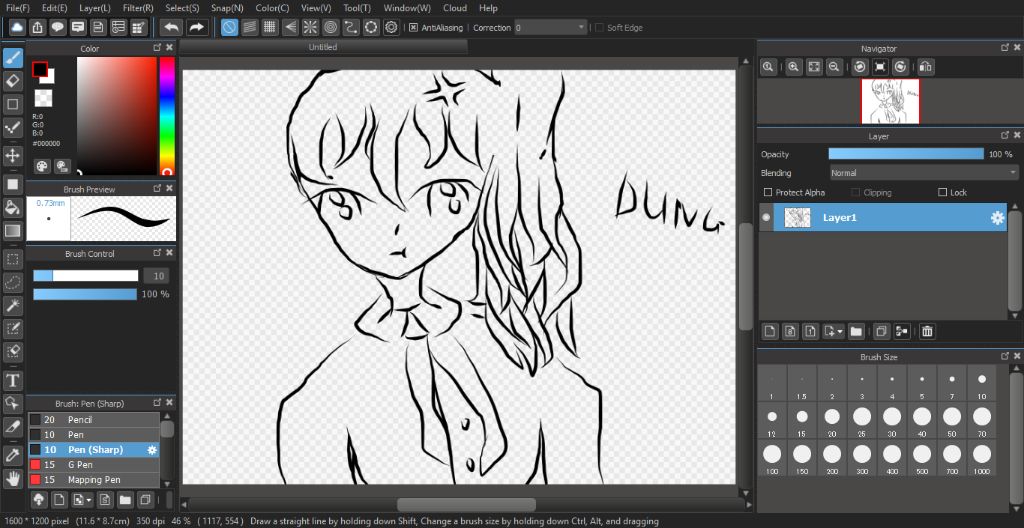Toggle the Clipping checkbox
This screenshot has height=528, width=1024.
click(856, 192)
